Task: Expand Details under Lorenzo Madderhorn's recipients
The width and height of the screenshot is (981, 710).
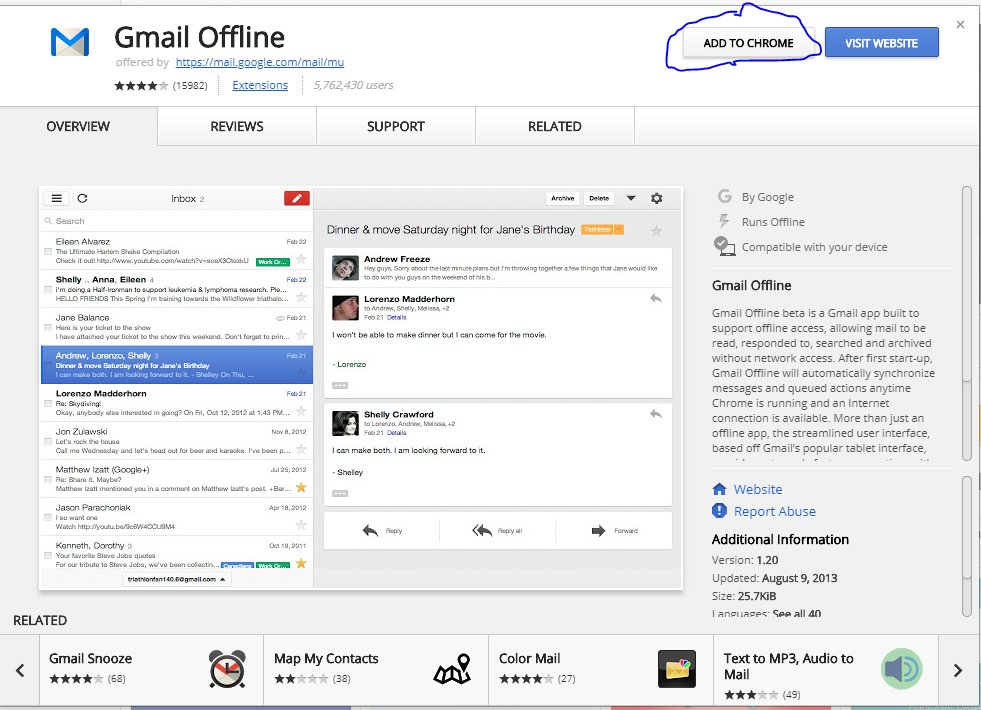Action: coord(397,317)
